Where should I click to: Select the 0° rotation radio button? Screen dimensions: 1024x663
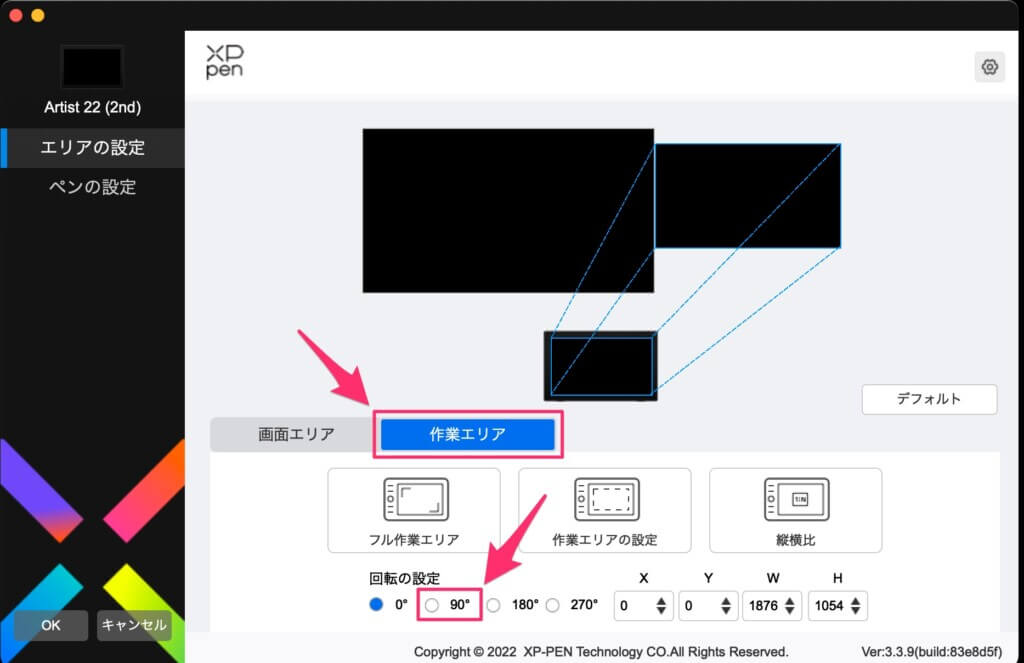click(376, 605)
